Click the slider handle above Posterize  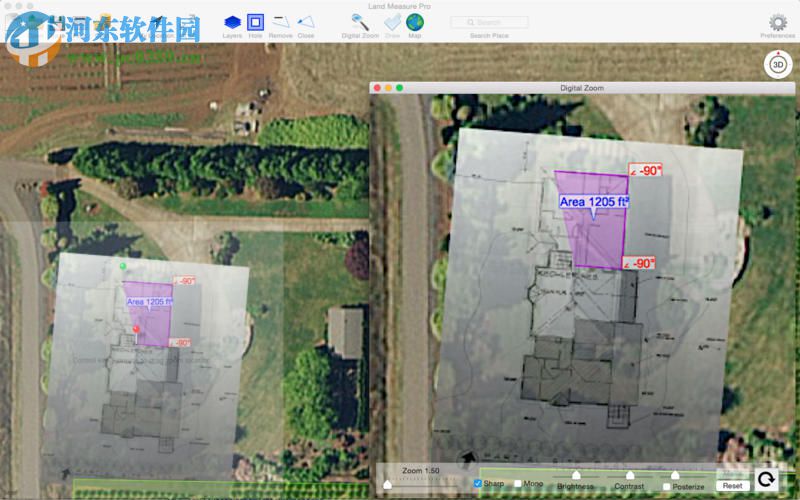point(675,476)
